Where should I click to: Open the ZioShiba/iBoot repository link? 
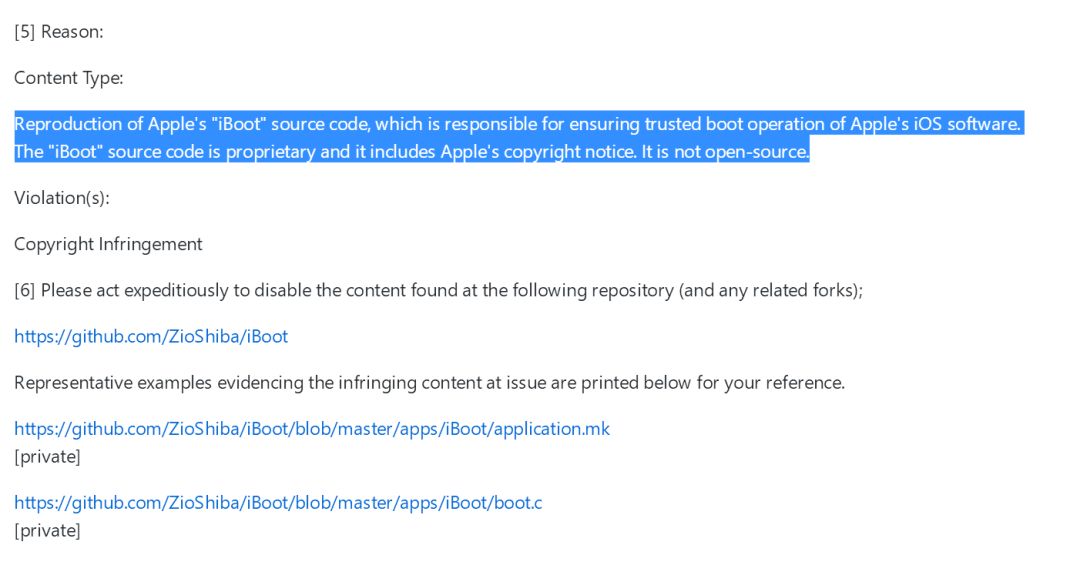click(x=151, y=336)
